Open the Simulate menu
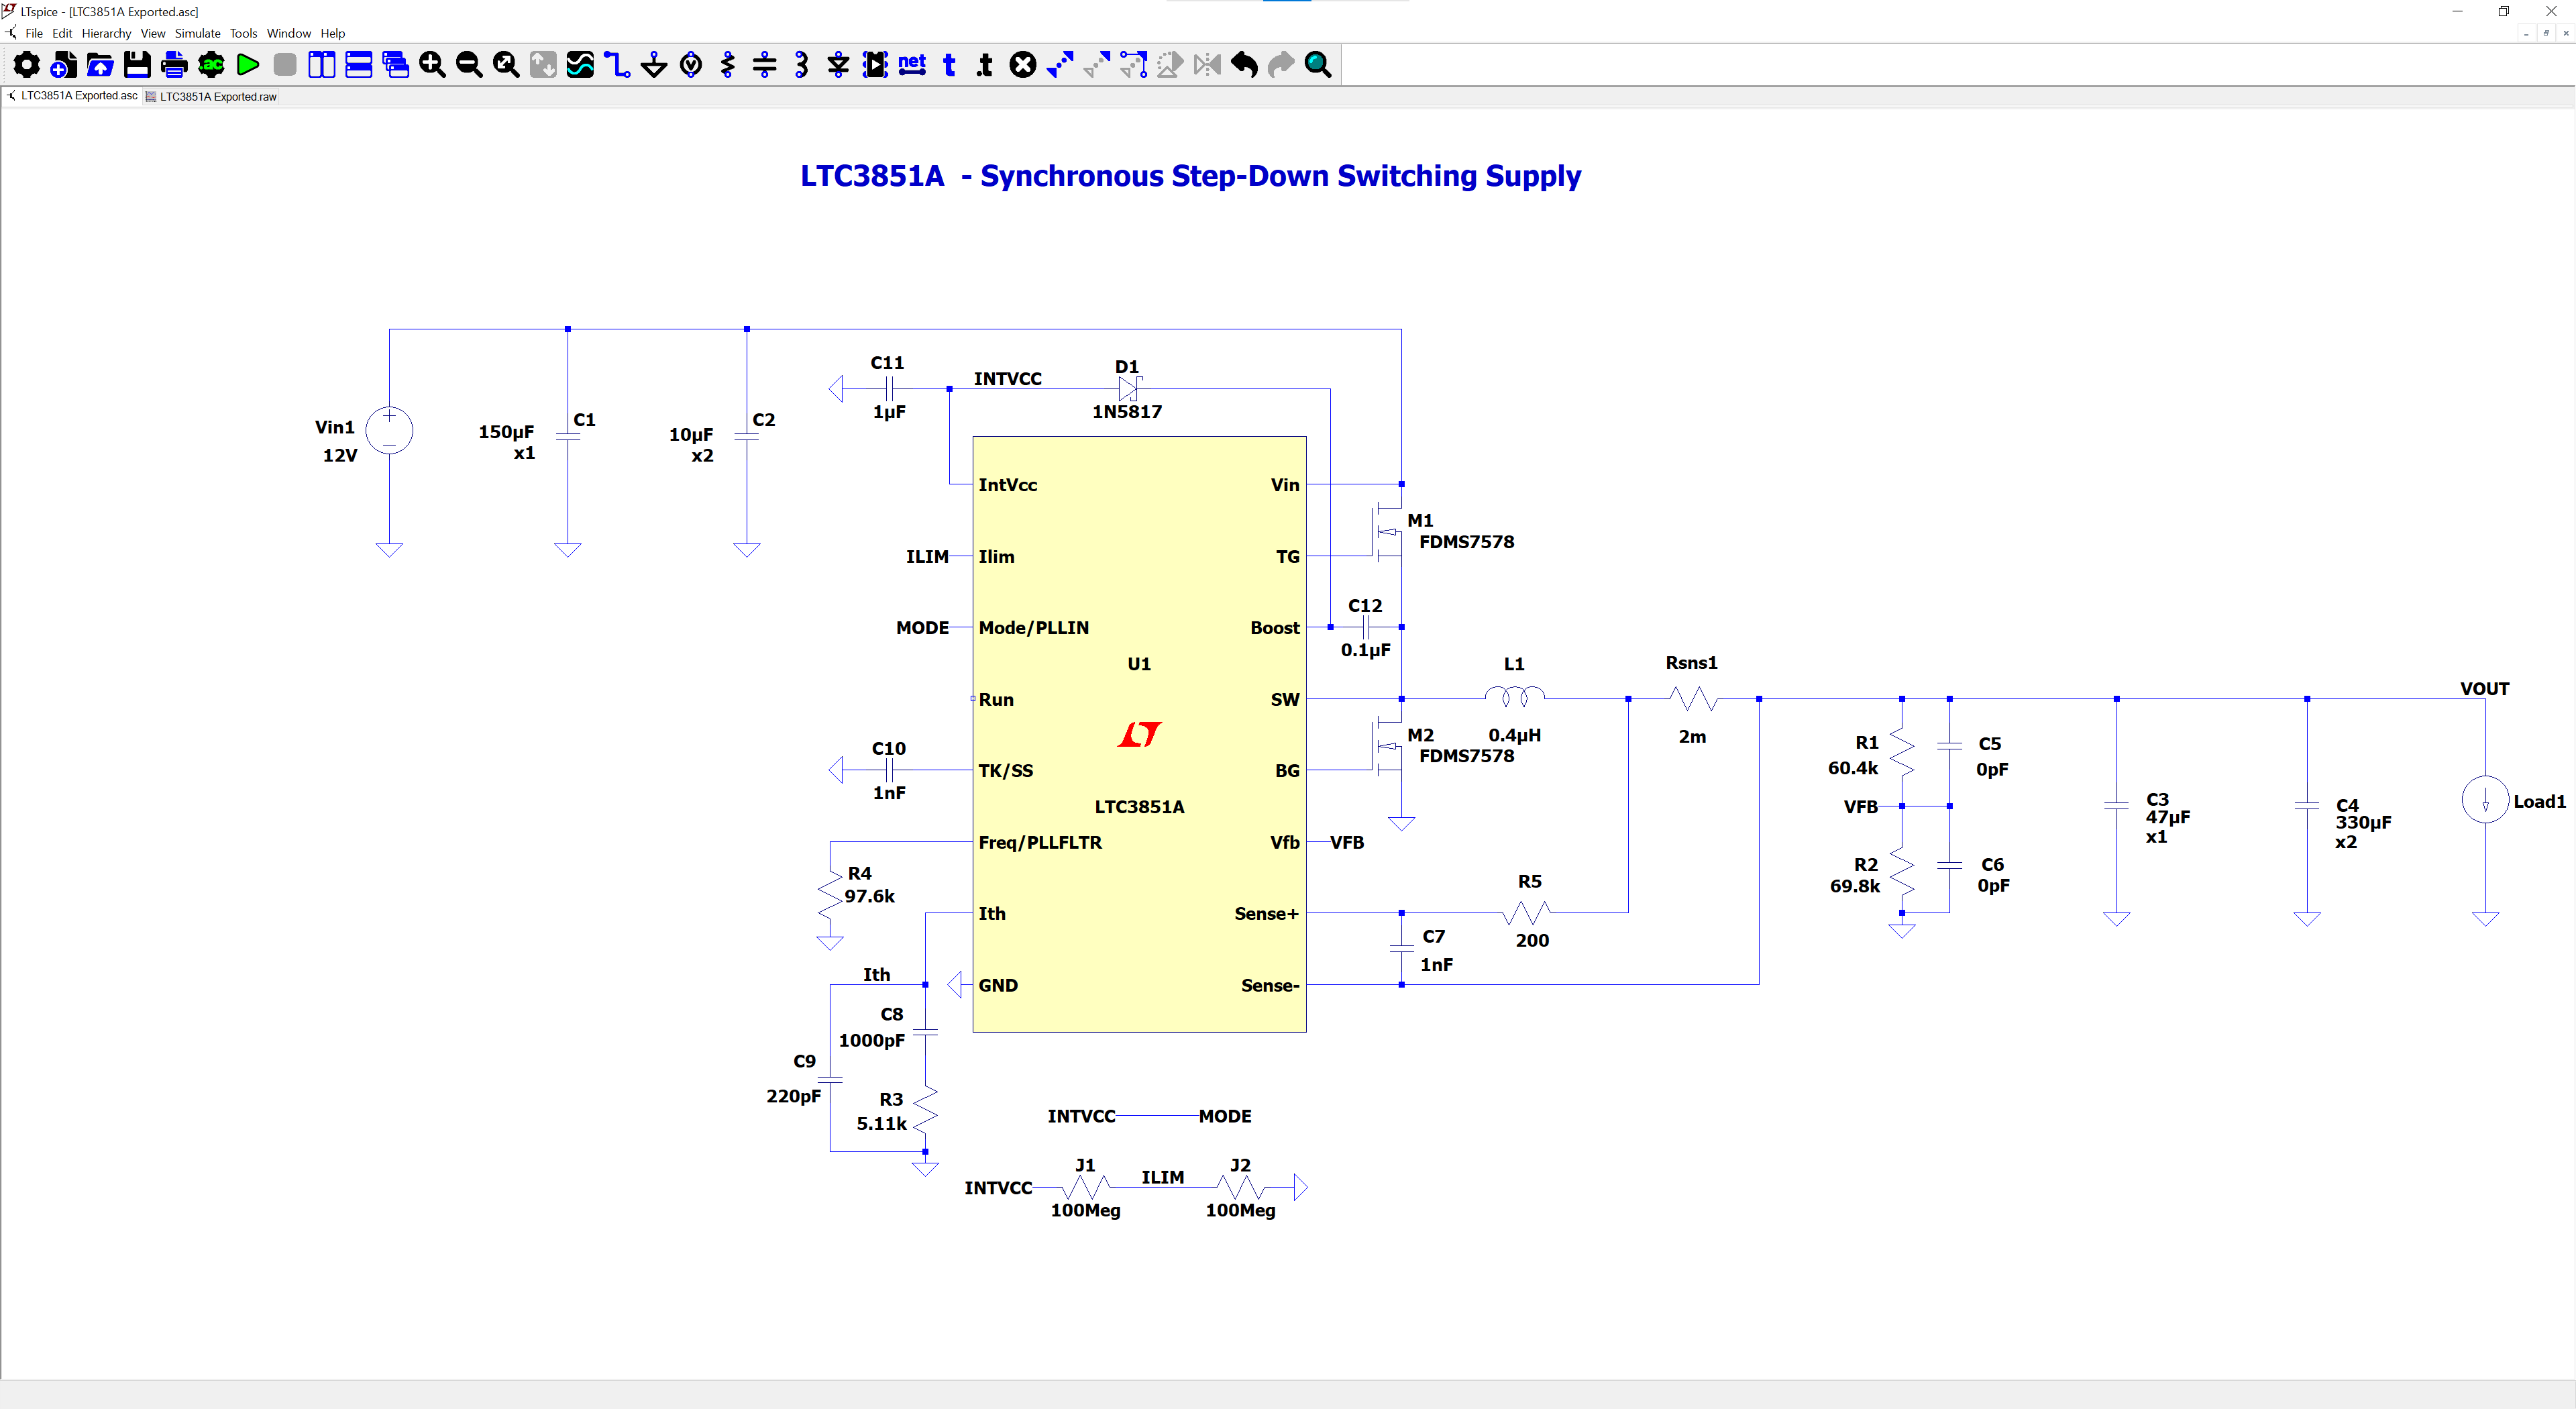The height and width of the screenshot is (1409, 2576). [x=197, y=33]
